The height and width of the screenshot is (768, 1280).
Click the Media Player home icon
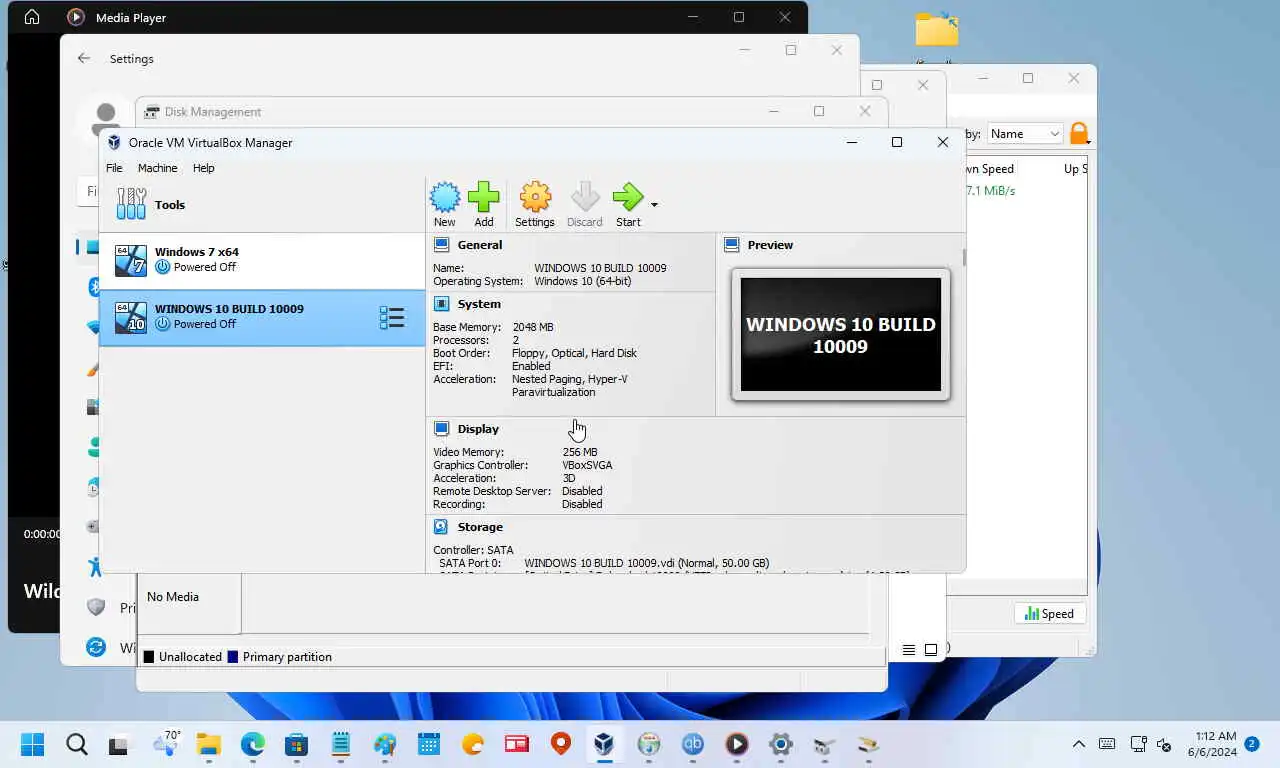(32, 17)
